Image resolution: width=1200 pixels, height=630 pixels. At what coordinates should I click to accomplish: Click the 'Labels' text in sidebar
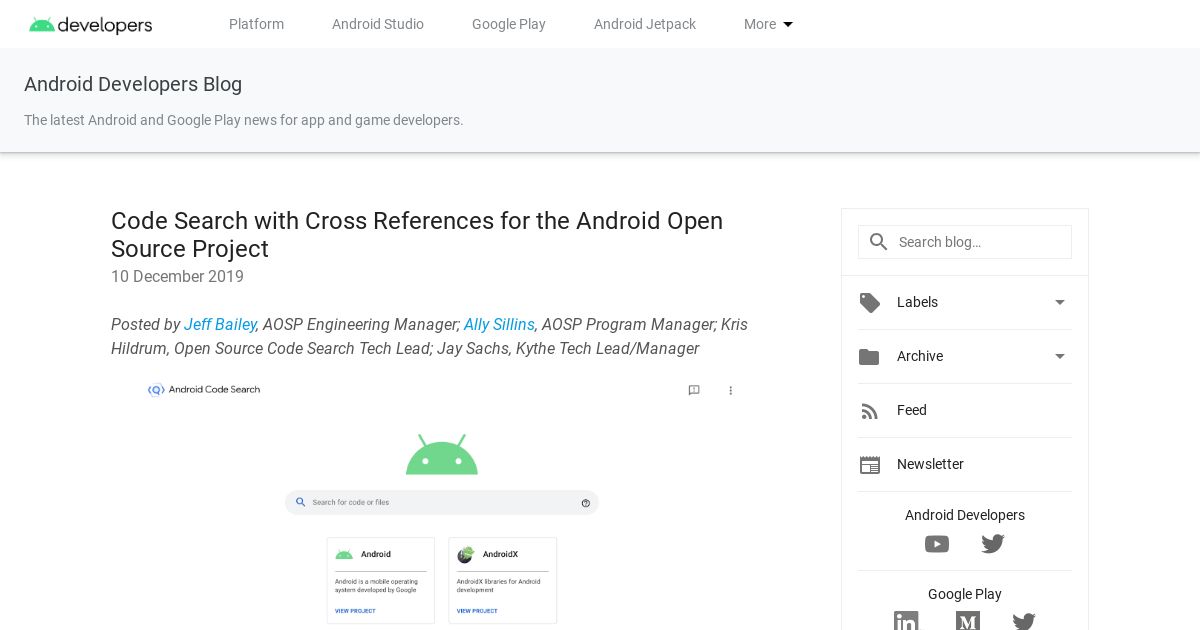pos(917,302)
